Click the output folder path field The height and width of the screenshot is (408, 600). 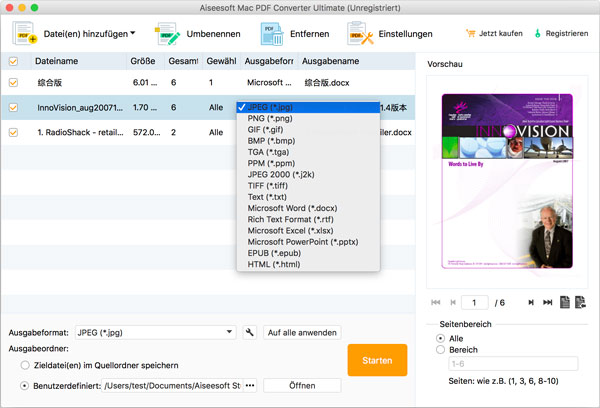(173, 385)
